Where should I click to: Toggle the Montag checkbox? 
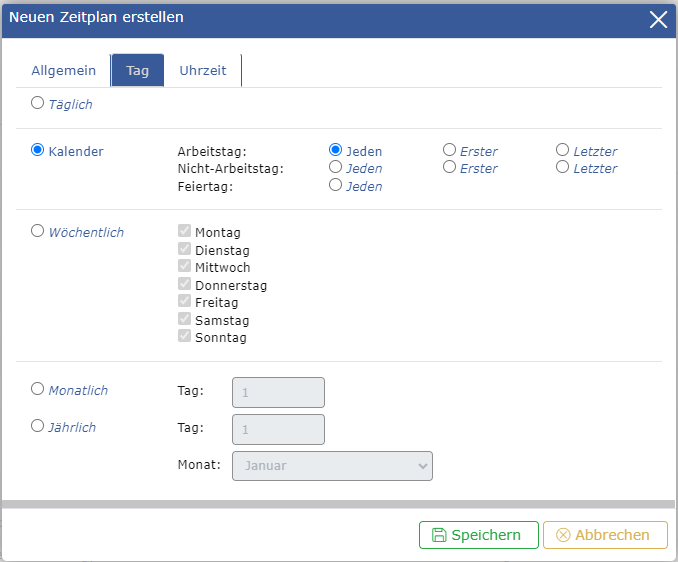coord(184,232)
